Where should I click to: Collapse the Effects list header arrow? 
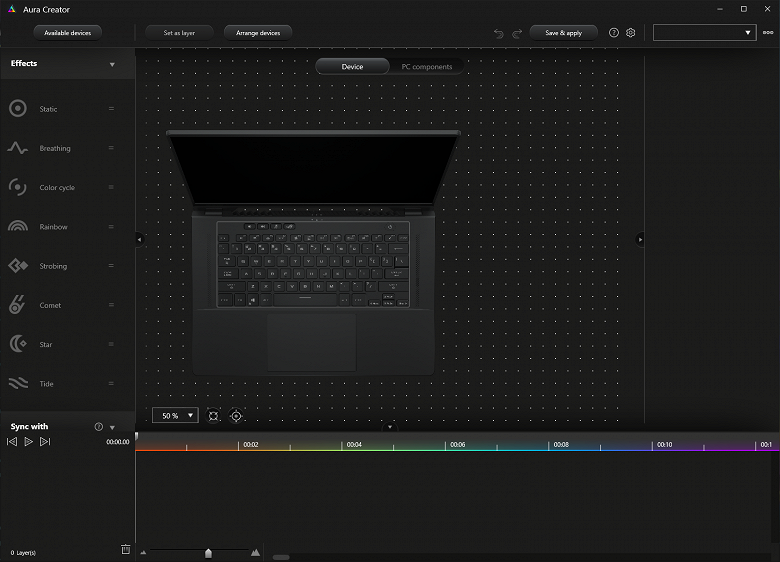click(x=112, y=65)
